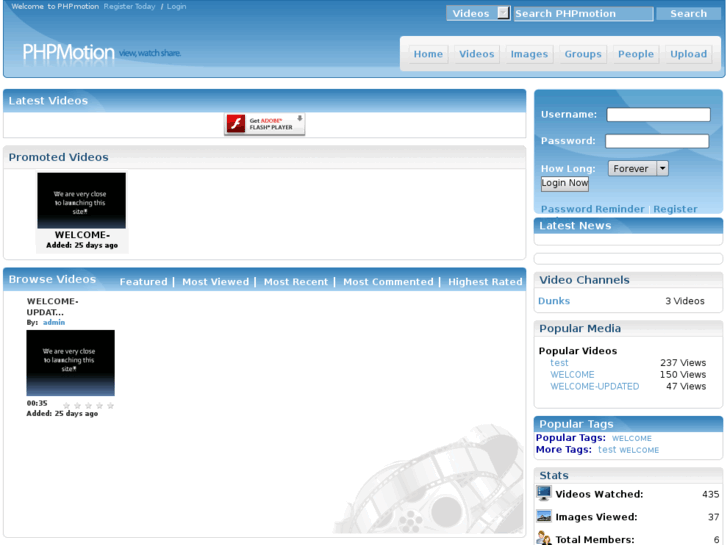Select the Highest Rated browse filter

485,282
